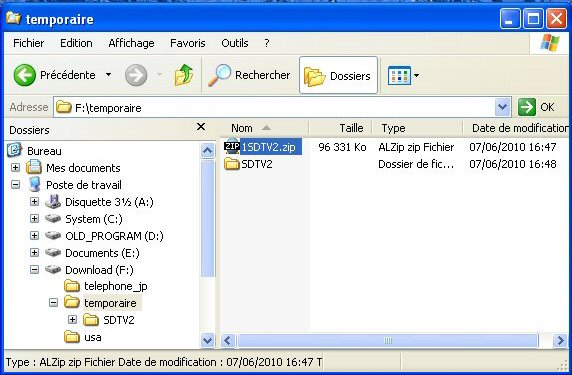Open the Edition menu
This screenshot has width=572, height=375.
pos(76,43)
